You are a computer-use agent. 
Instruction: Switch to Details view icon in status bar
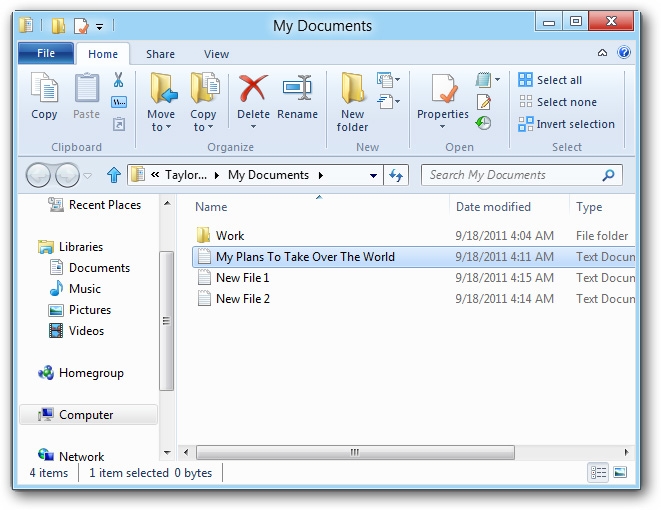pyautogui.click(x=598, y=472)
